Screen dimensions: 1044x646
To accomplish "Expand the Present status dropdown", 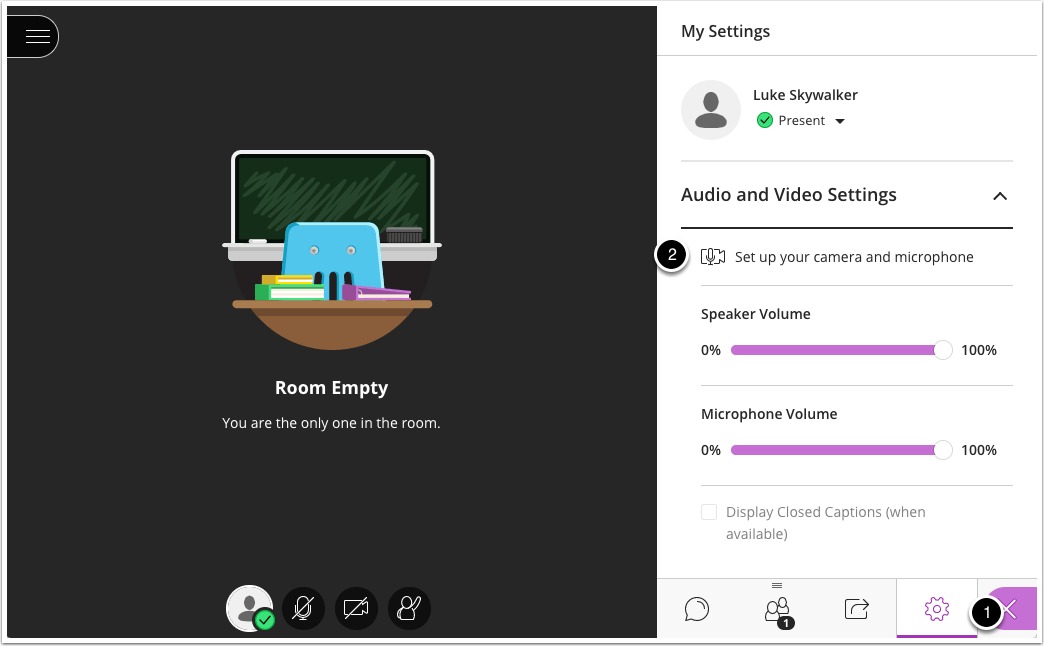I will 839,120.
